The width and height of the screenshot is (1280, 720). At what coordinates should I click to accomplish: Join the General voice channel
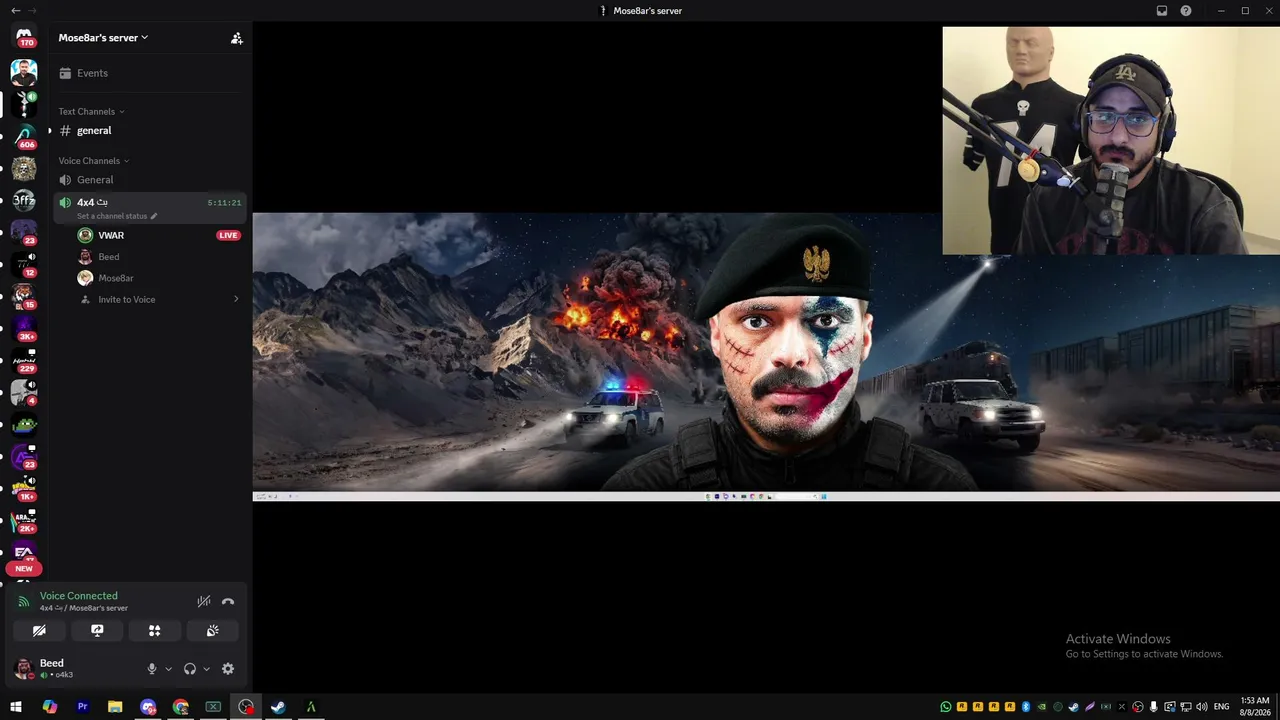coord(150,180)
